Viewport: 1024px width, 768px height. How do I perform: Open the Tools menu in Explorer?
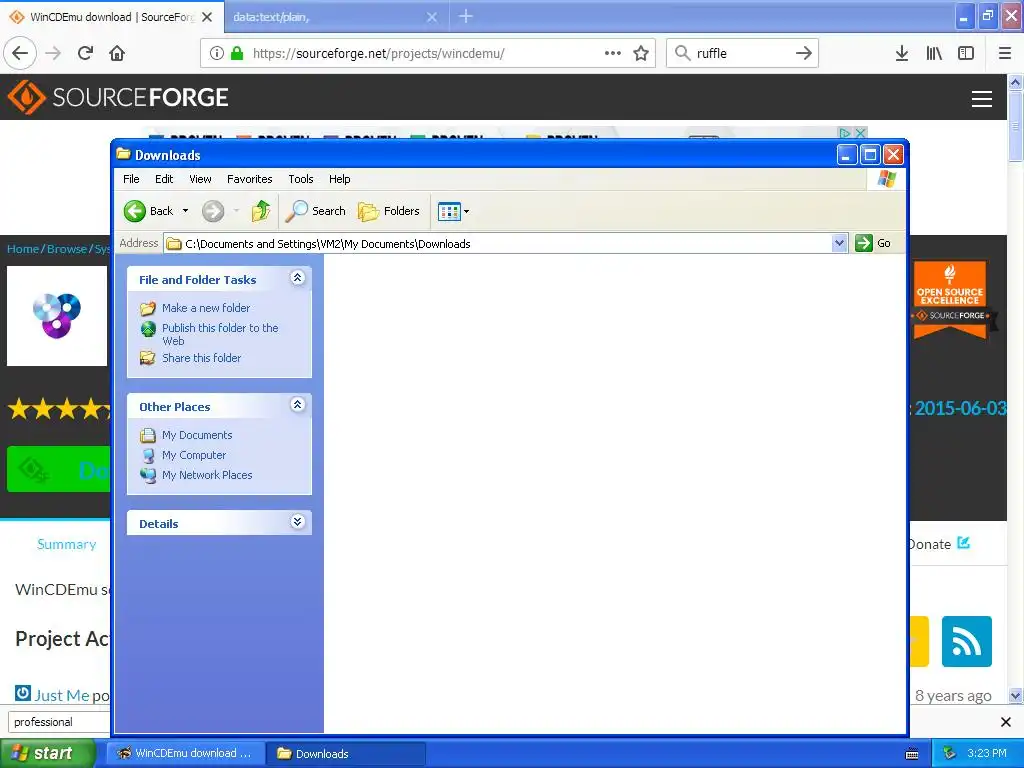(300, 179)
